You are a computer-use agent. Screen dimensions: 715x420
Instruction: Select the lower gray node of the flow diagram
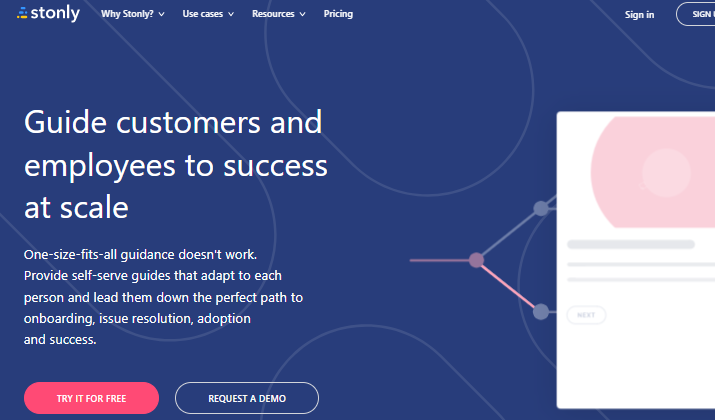tap(541, 312)
